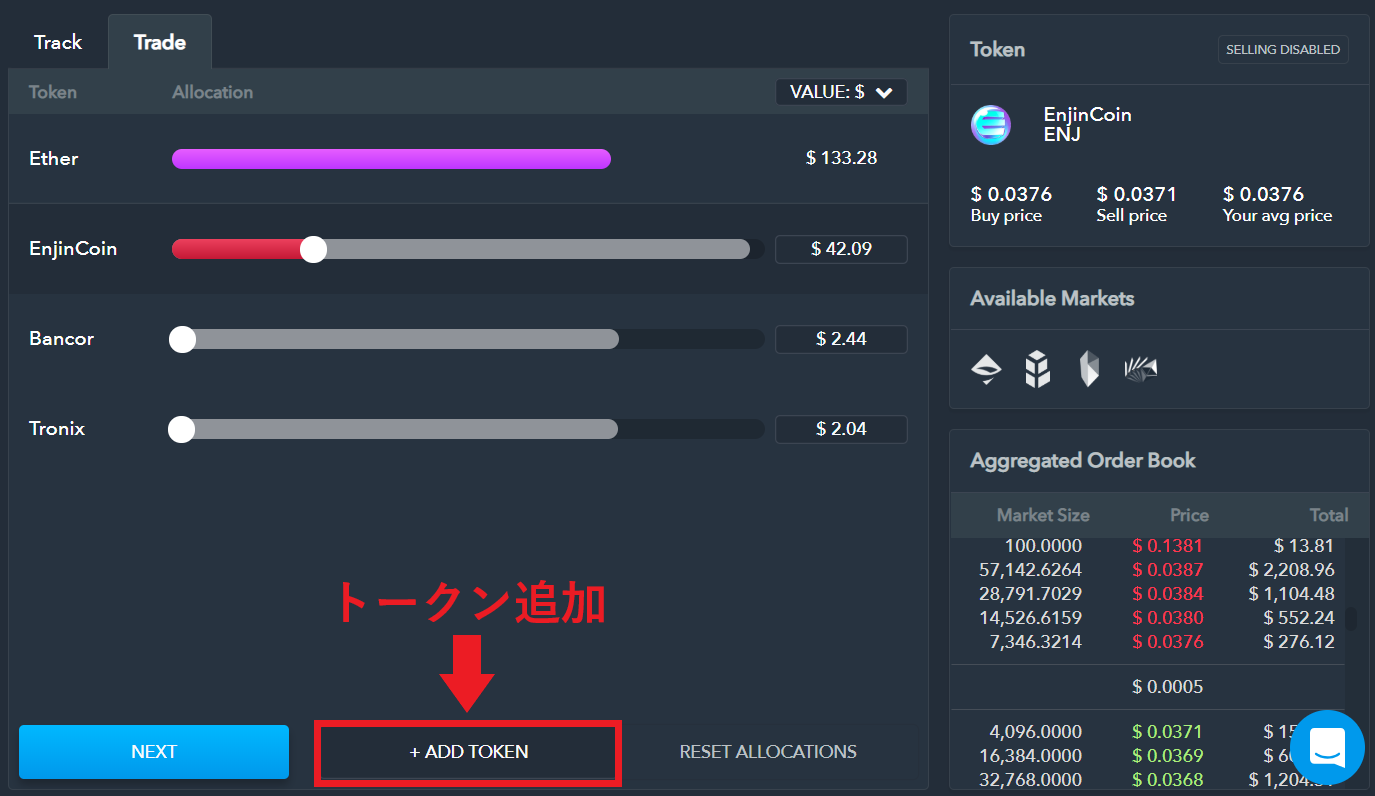Click the Bancor $ 2.44 value field
Image resolution: width=1375 pixels, height=796 pixels.
click(841, 339)
